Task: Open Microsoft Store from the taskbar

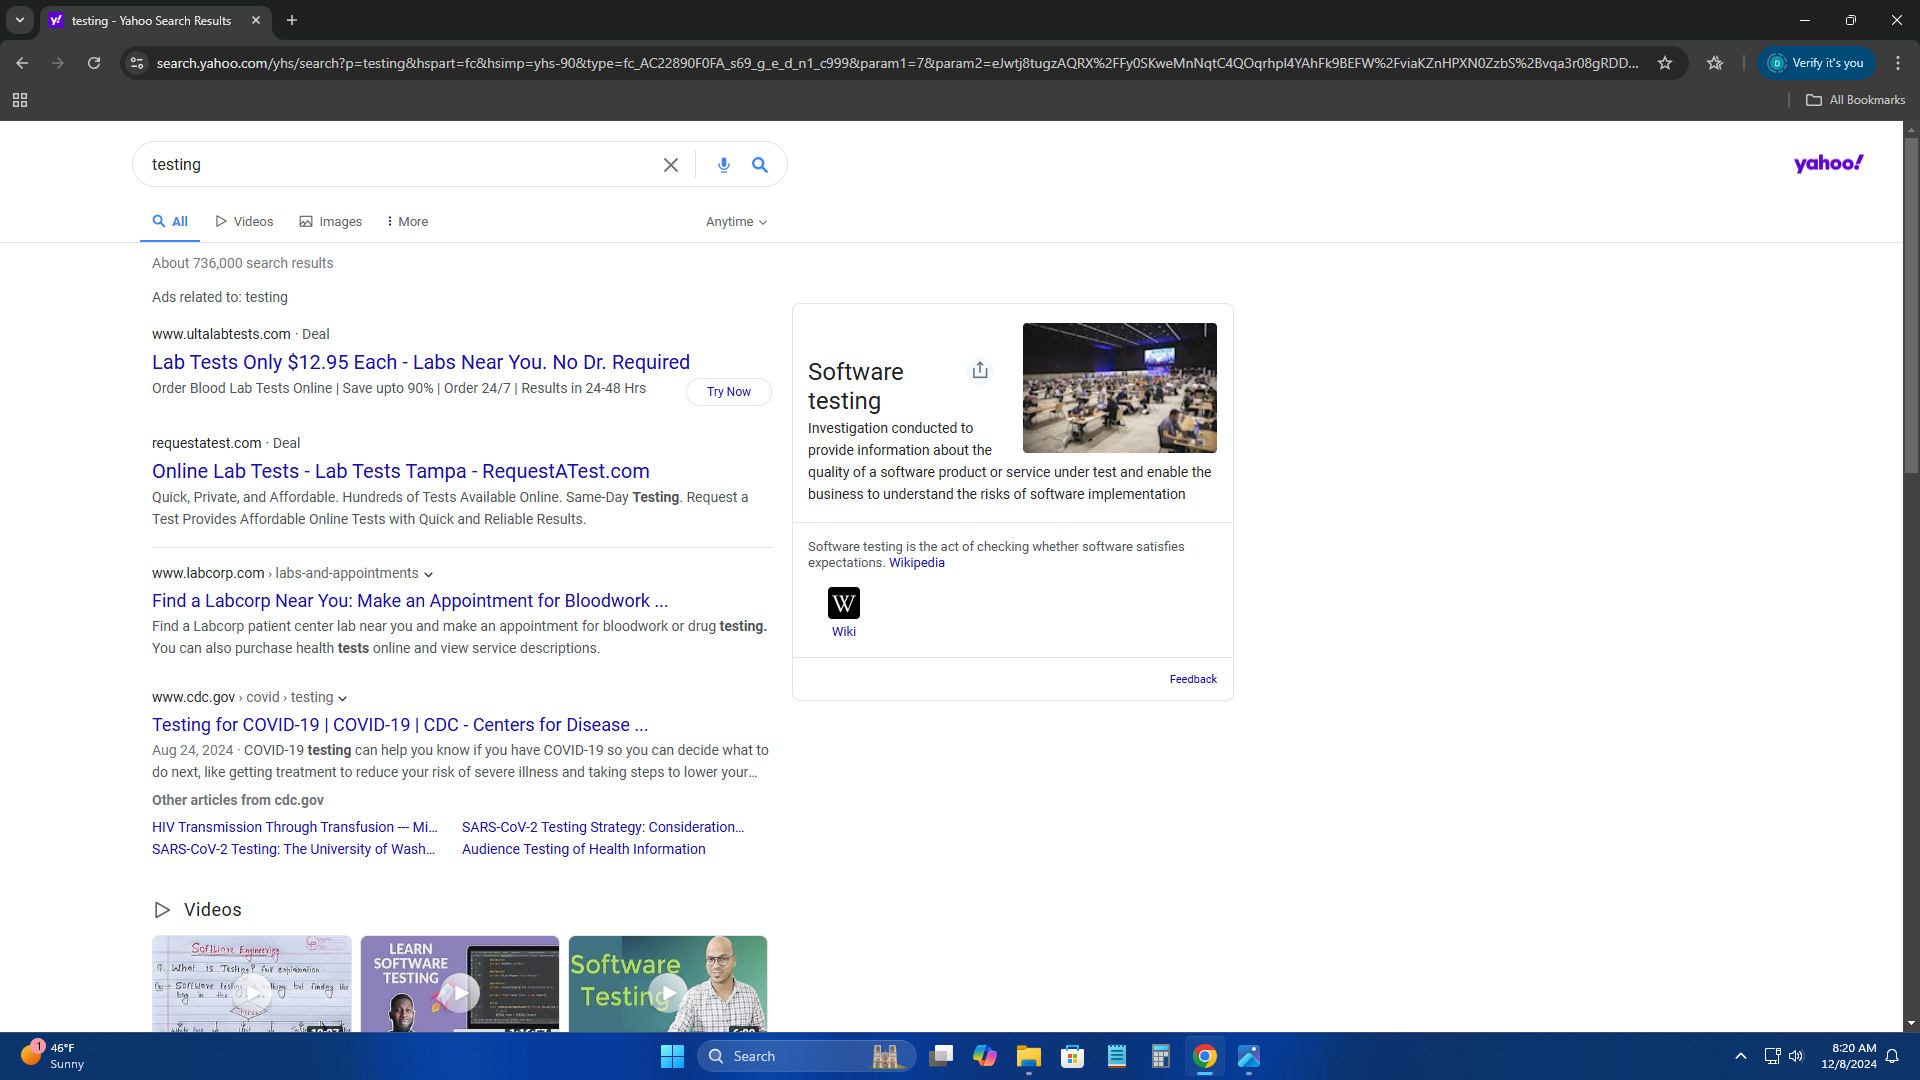Action: click(1073, 1056)
